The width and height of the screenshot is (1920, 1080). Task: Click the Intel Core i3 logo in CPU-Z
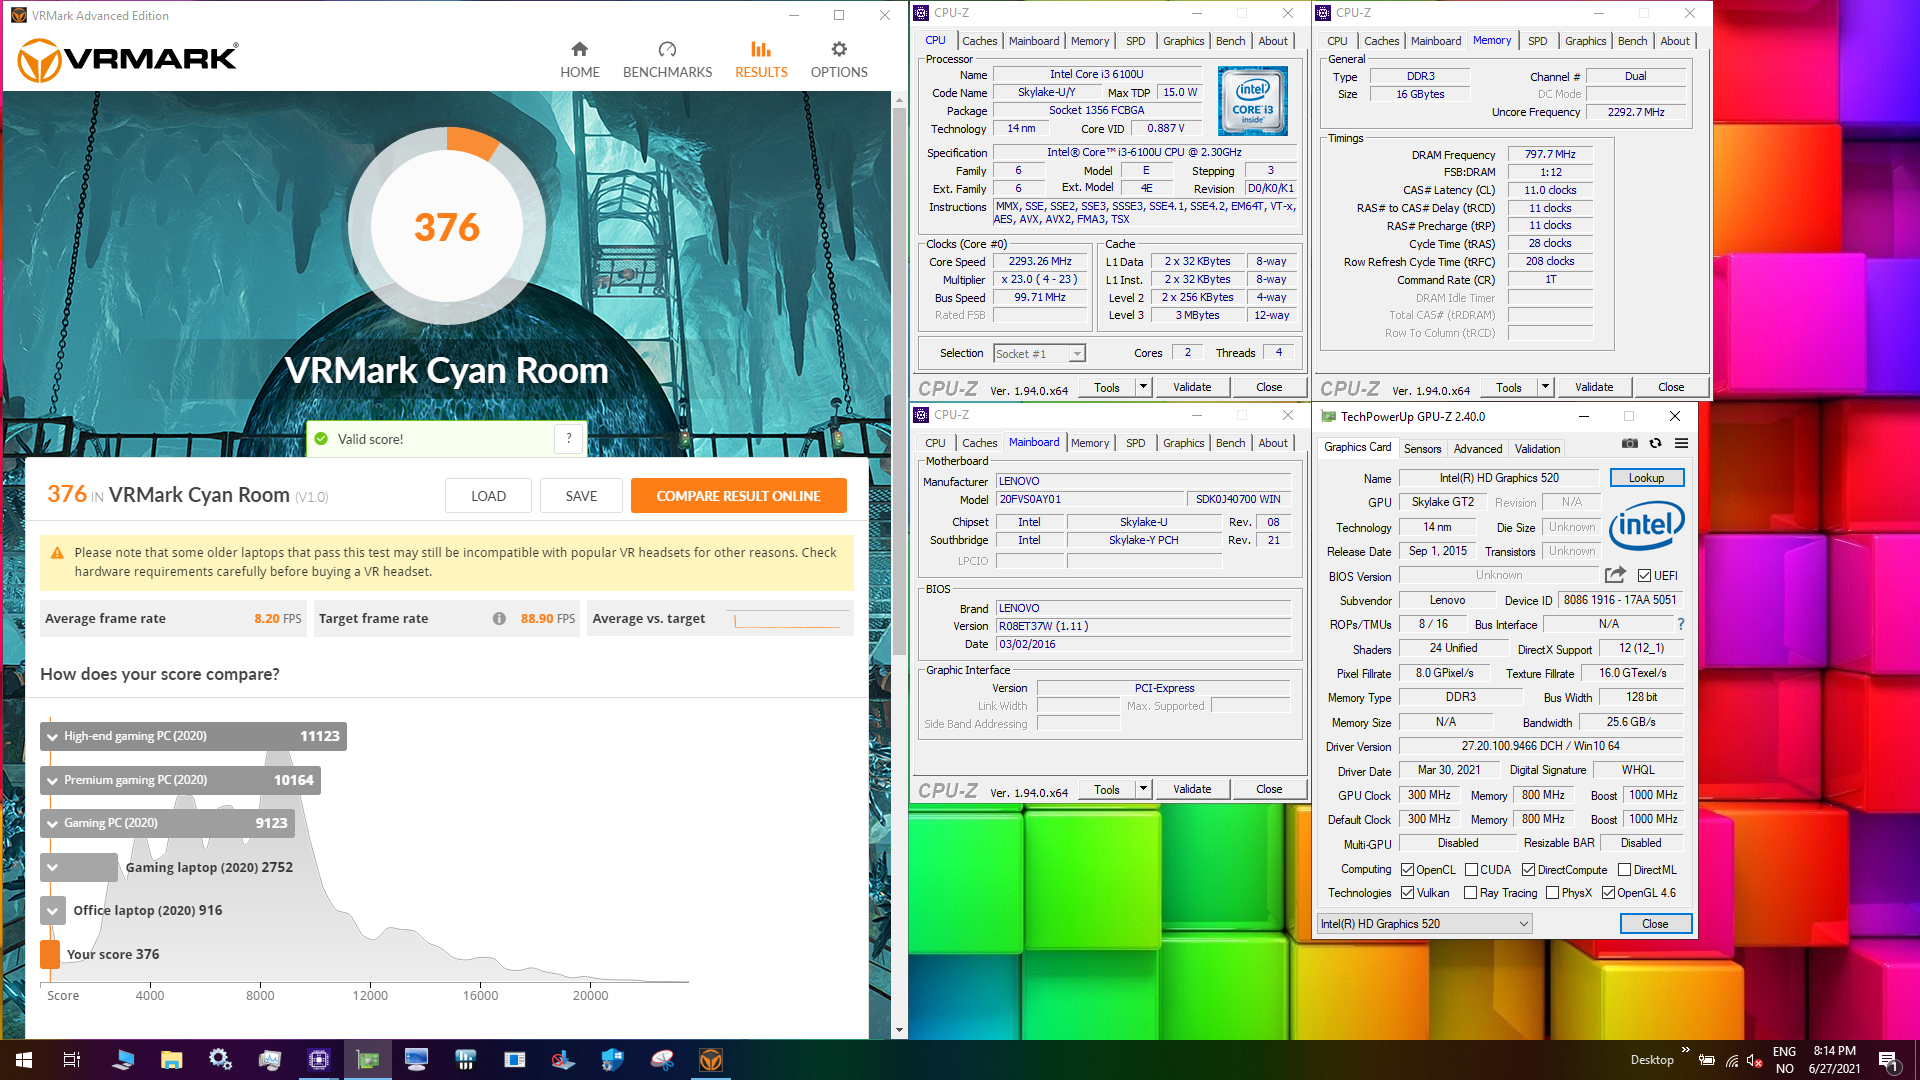point(1252,101)
